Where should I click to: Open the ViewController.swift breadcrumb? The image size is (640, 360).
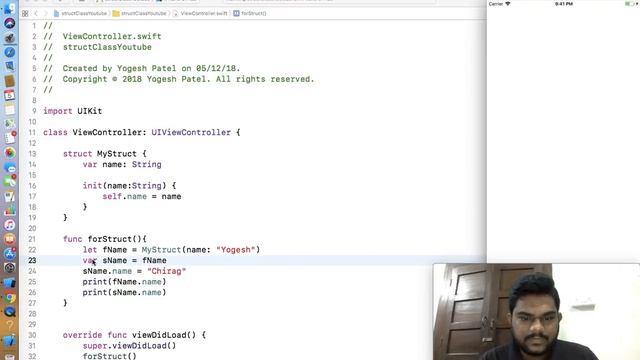[200, 13]
